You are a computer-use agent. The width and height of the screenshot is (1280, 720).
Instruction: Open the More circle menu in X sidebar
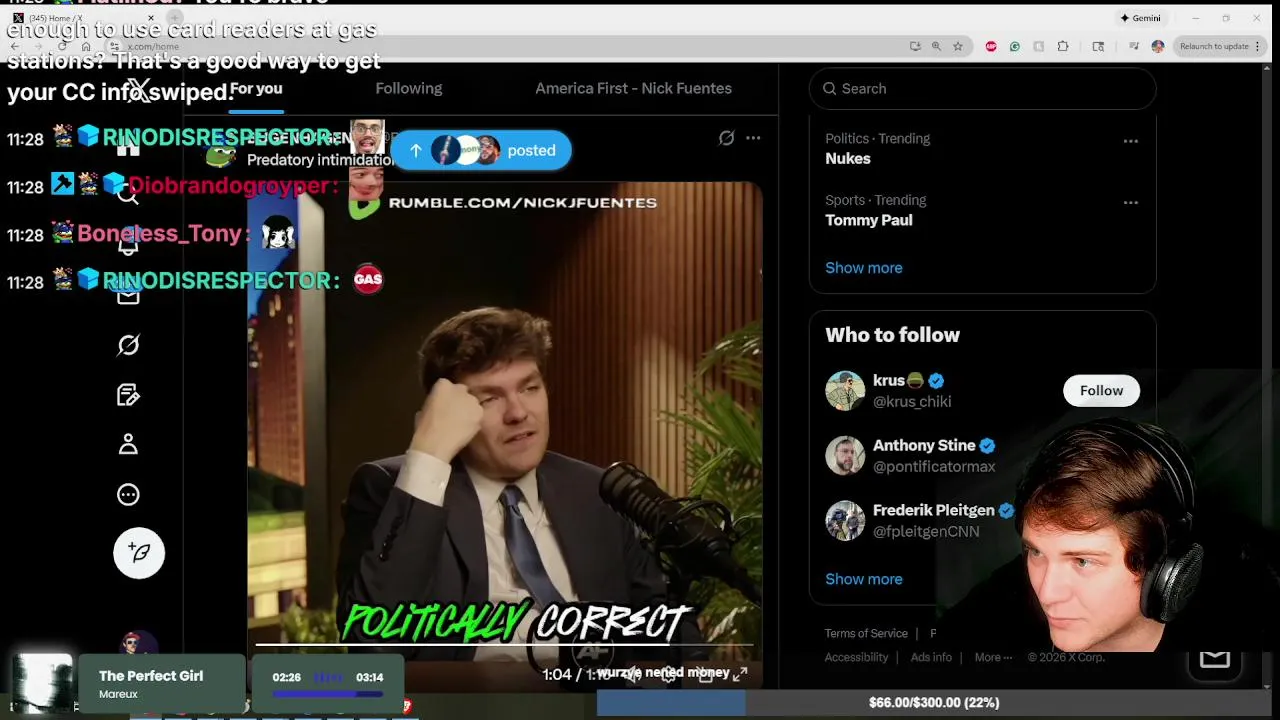tap(128, 494)
